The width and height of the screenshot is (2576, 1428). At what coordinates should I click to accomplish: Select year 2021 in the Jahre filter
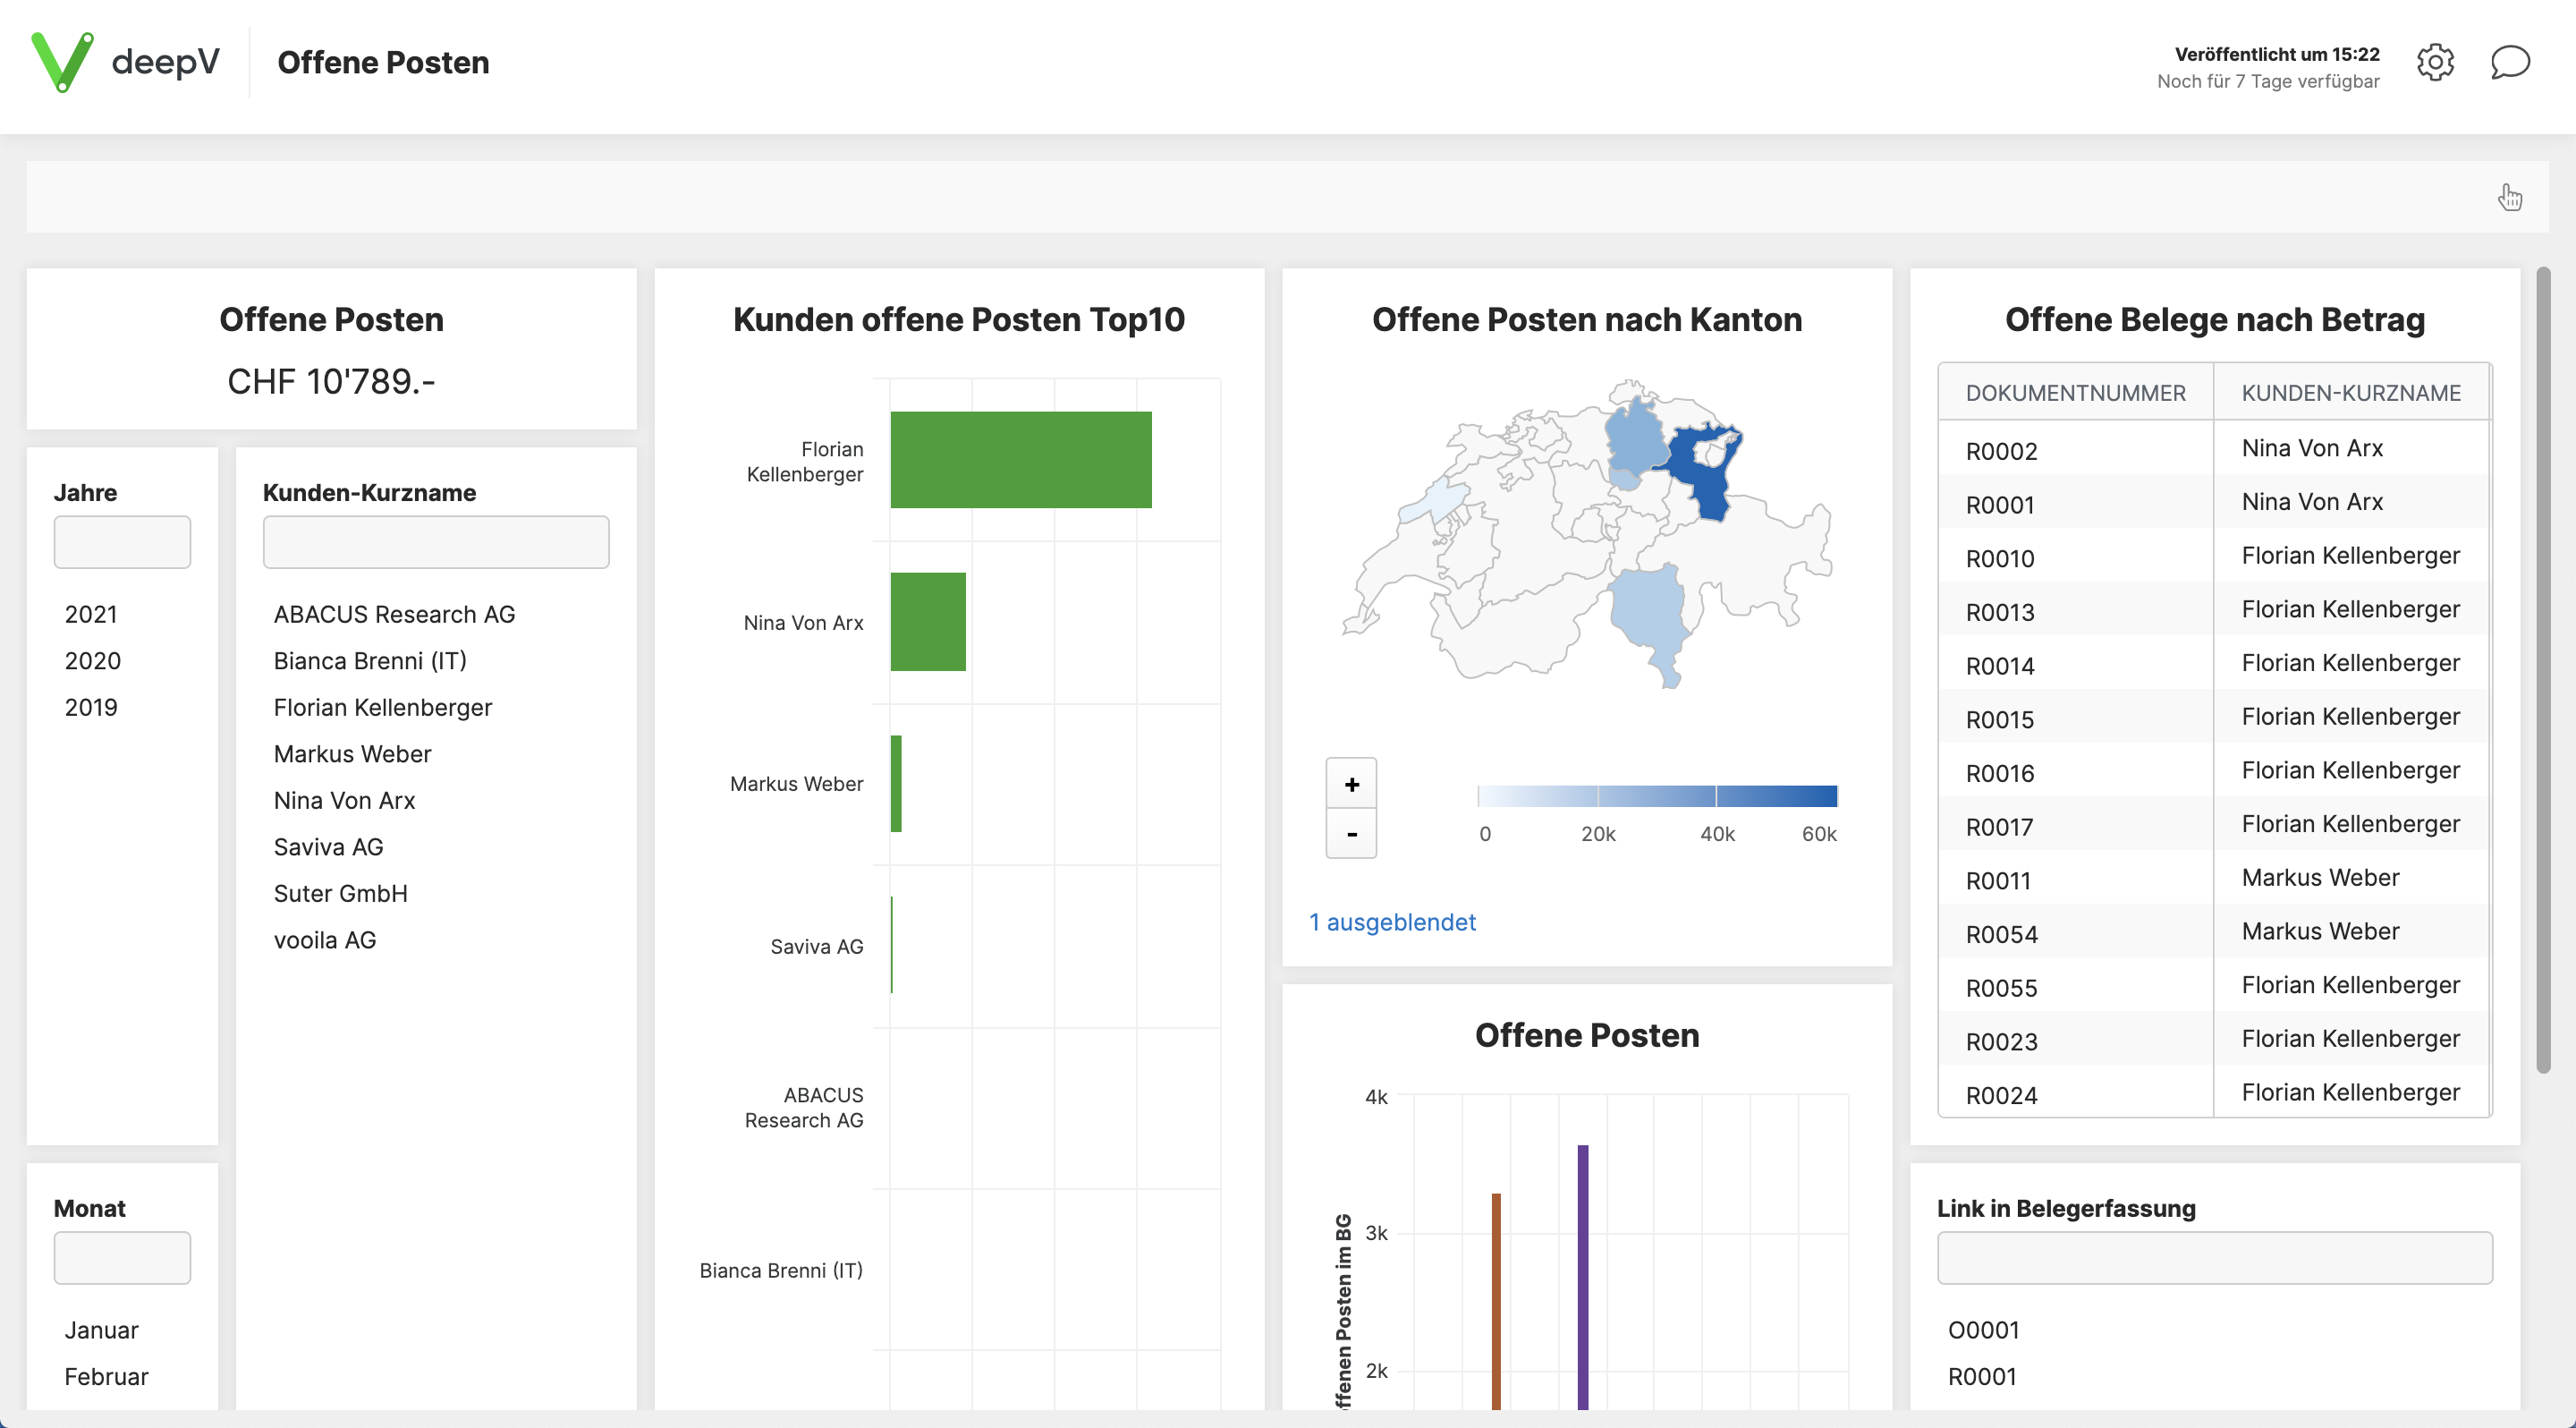pyautogui.click(x=91, y=614)
